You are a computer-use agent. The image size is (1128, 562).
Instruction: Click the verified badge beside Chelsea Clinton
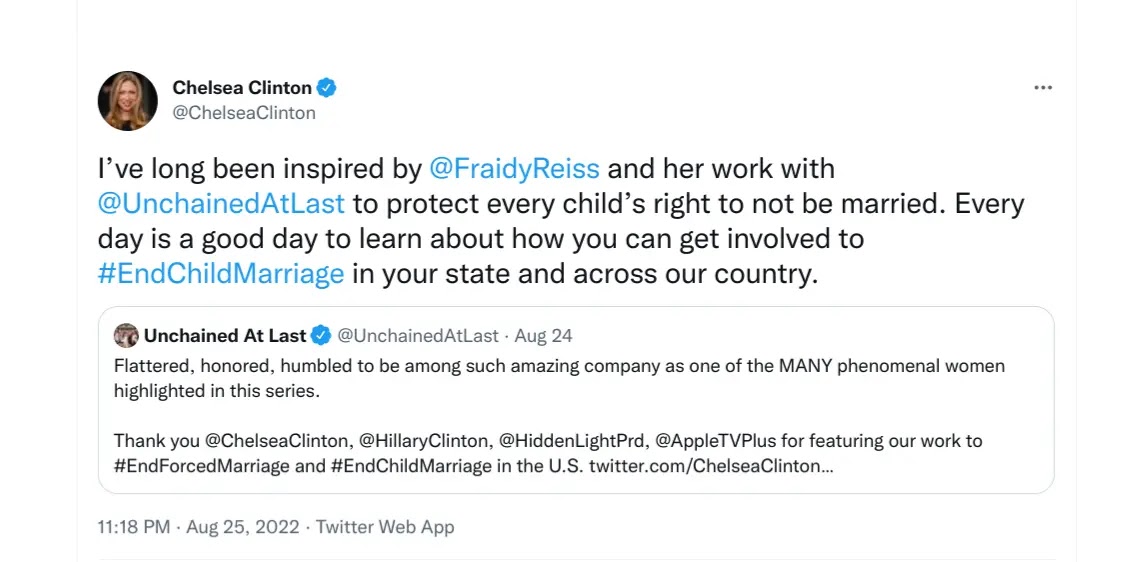point(327,88)
